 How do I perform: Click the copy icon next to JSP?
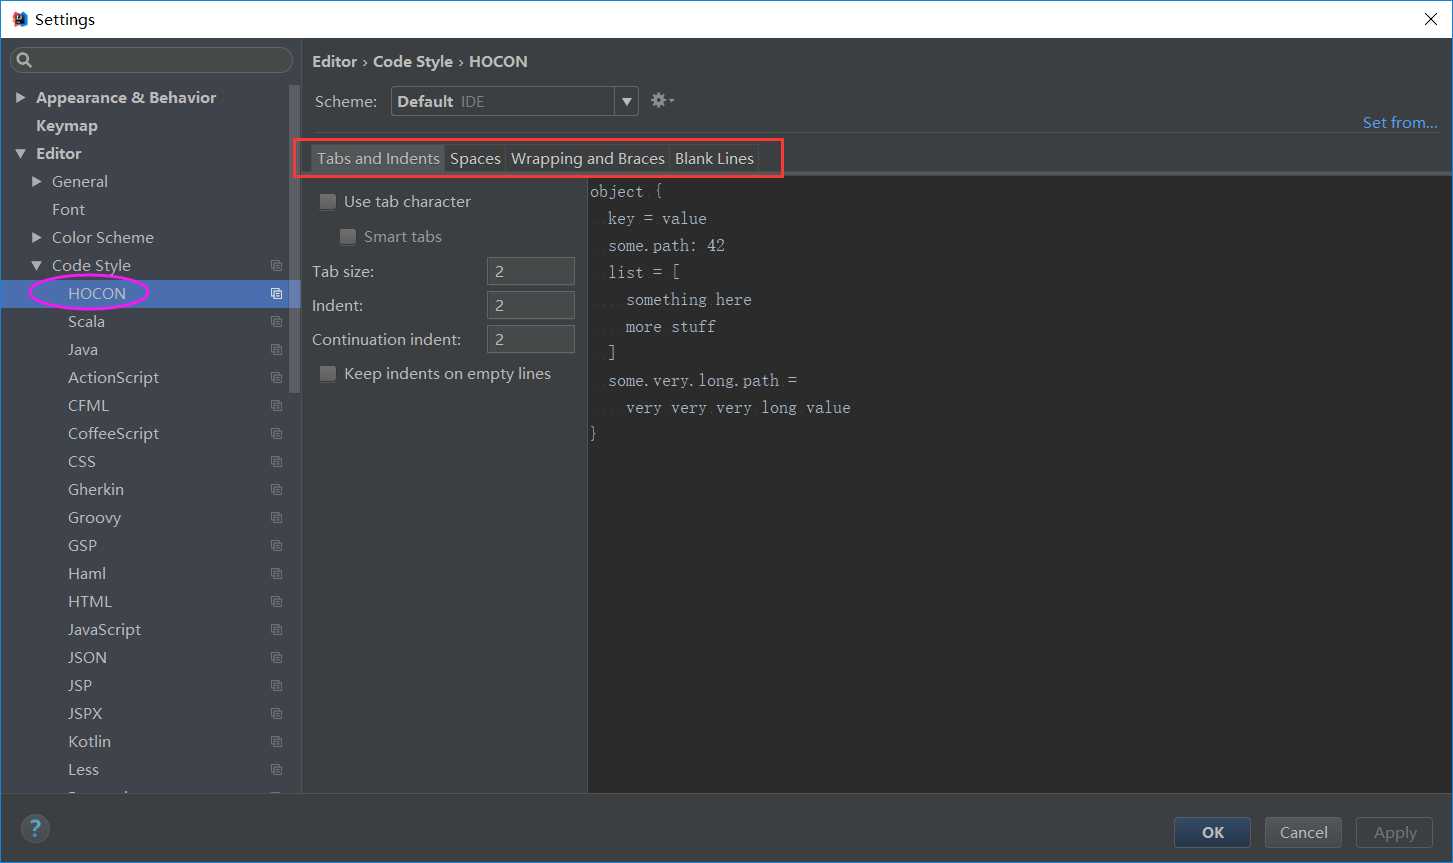tap(277, 685)
